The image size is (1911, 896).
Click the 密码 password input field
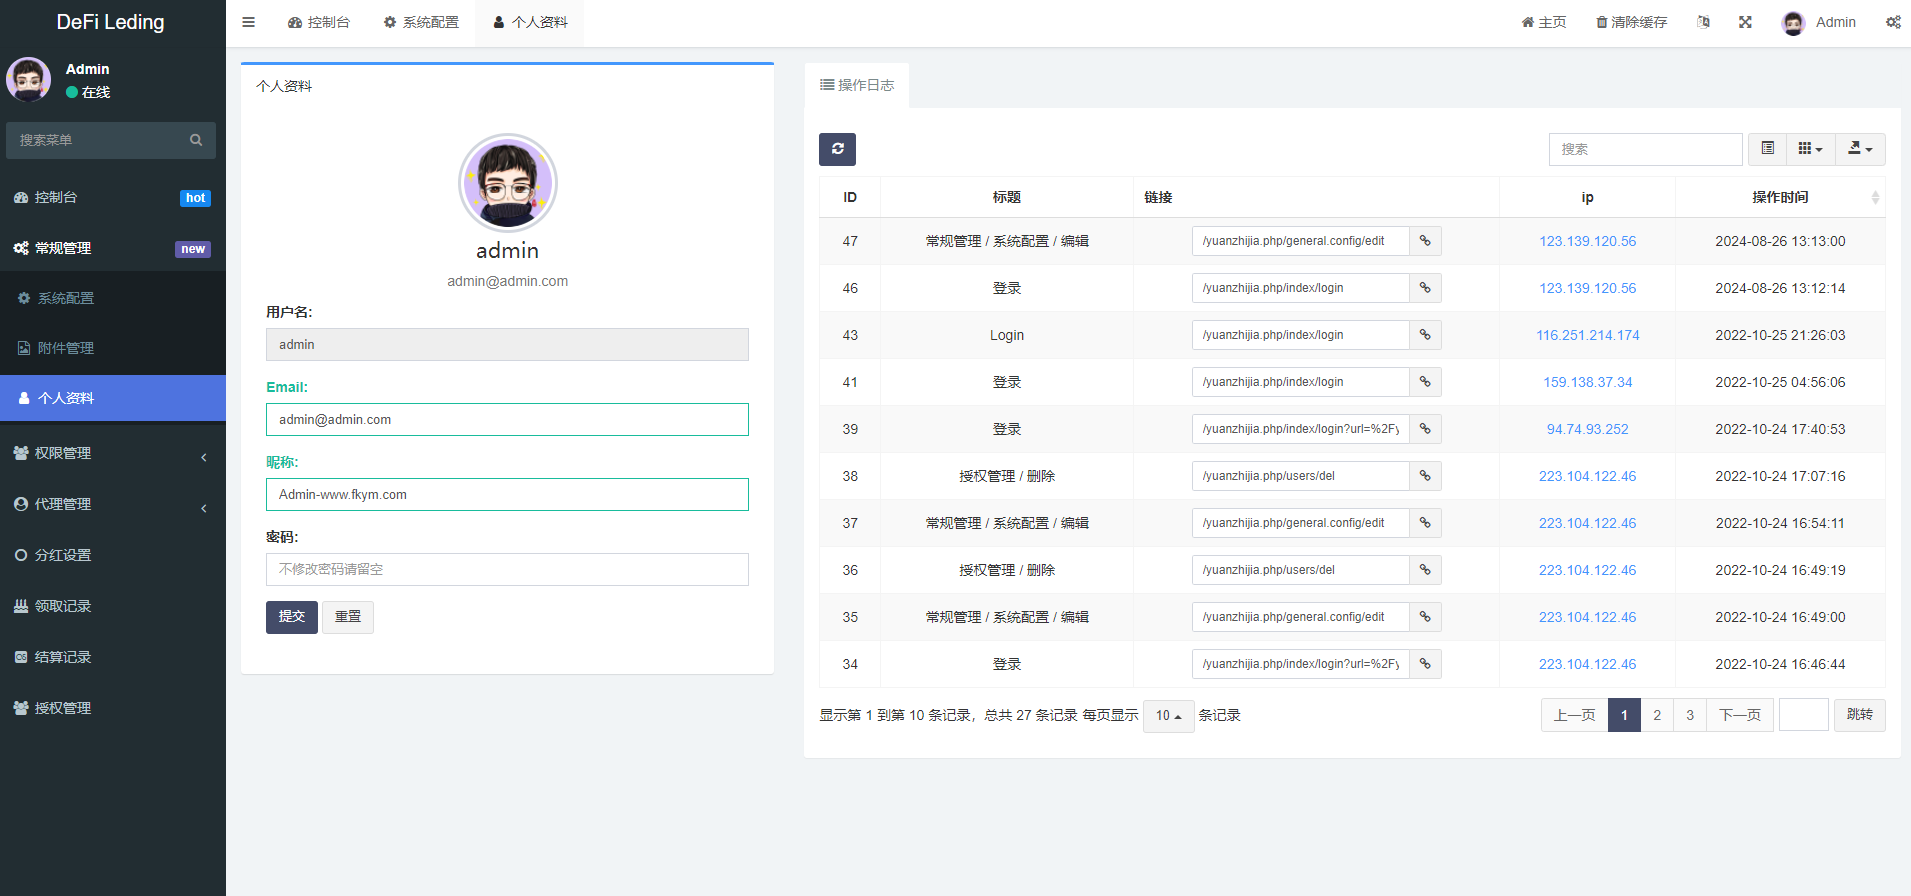[507, 569]
